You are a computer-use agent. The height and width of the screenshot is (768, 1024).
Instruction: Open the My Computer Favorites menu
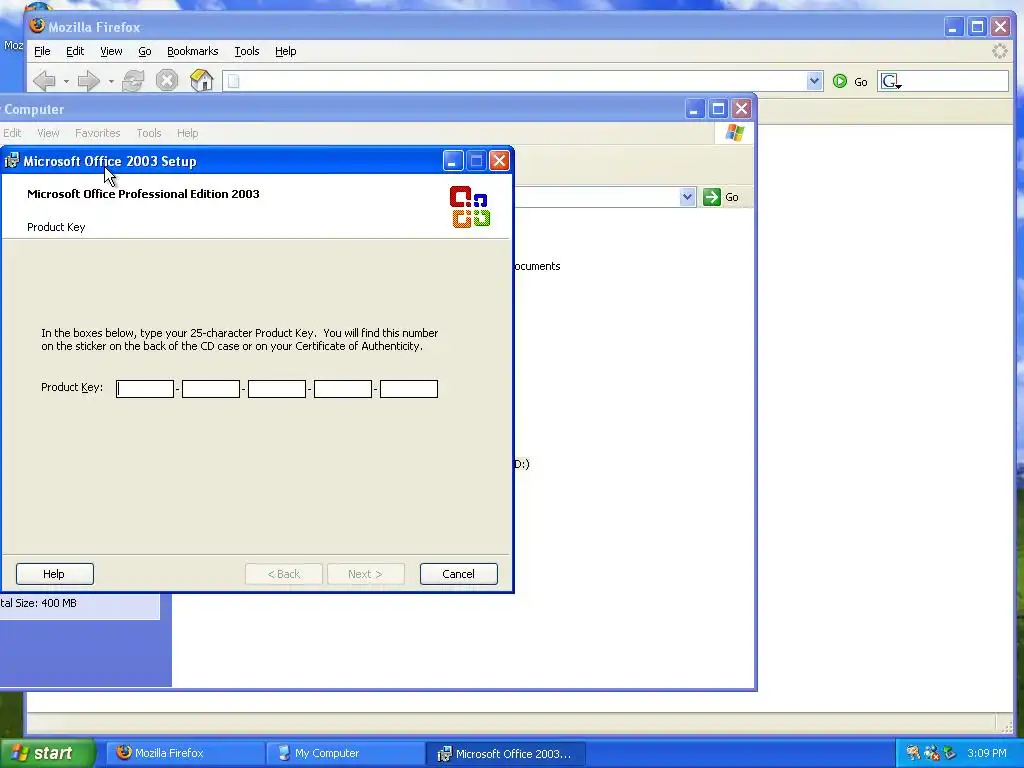pyautogui.click(x=98, y=133)
